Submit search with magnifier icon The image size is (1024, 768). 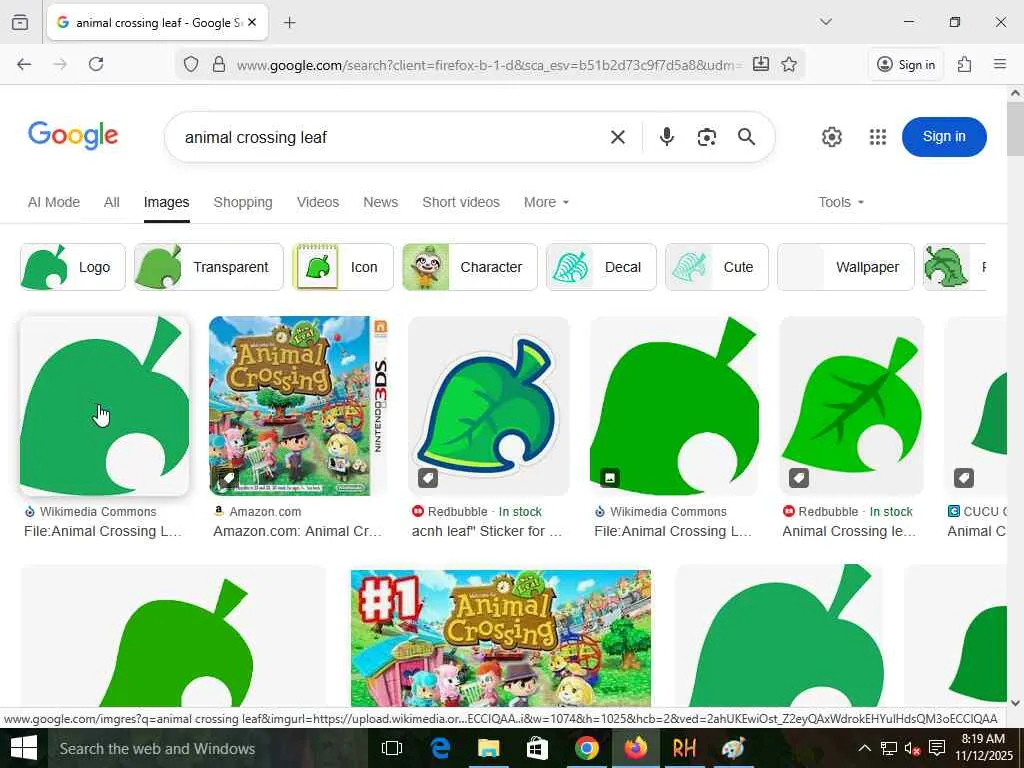click(x=746, y=136)
